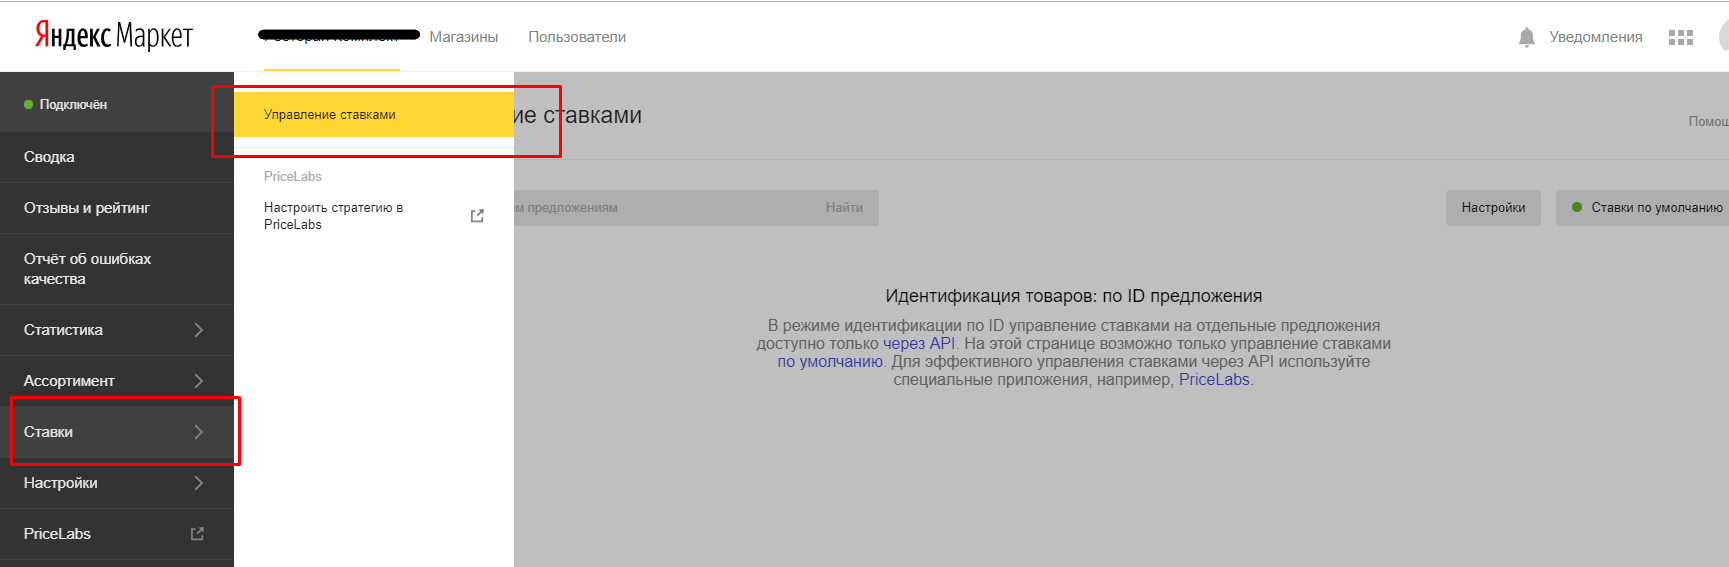
Task: Open the services grid icon
Action: coord(1681,37)
